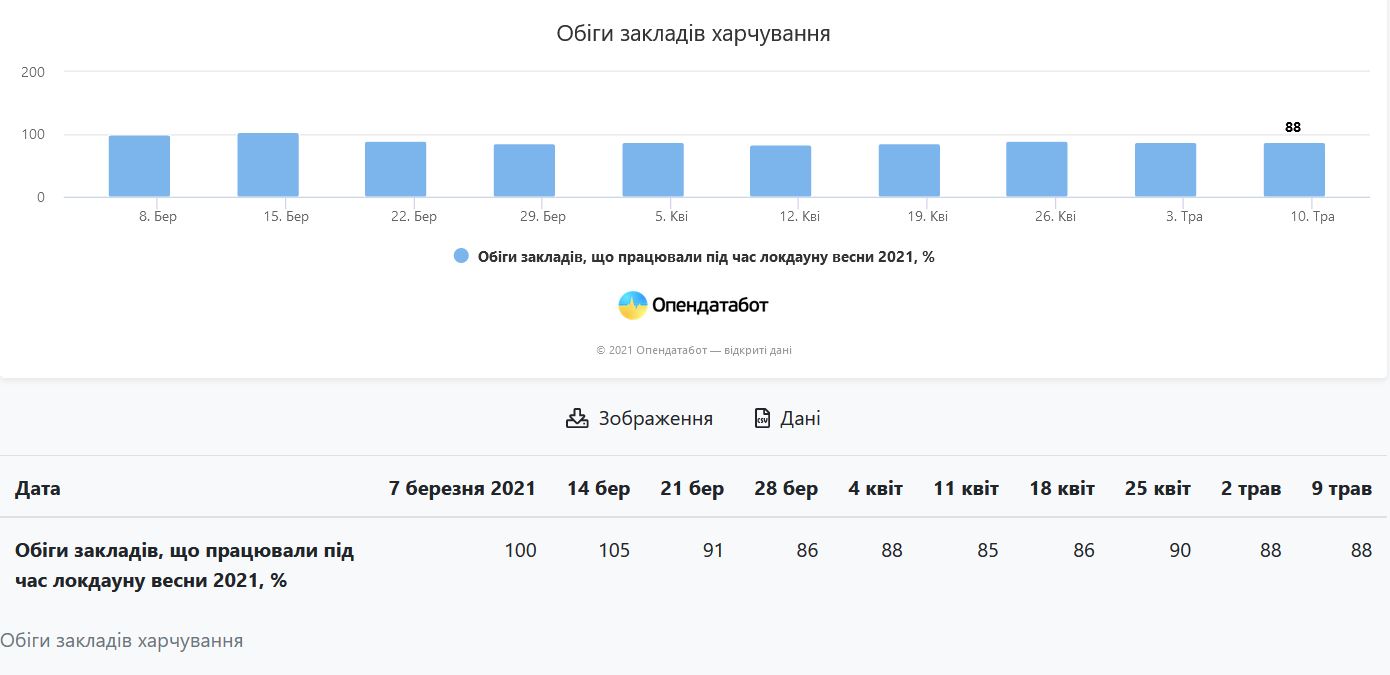
Task: Open the Дані export link
Action: click(x=801, y=418)
